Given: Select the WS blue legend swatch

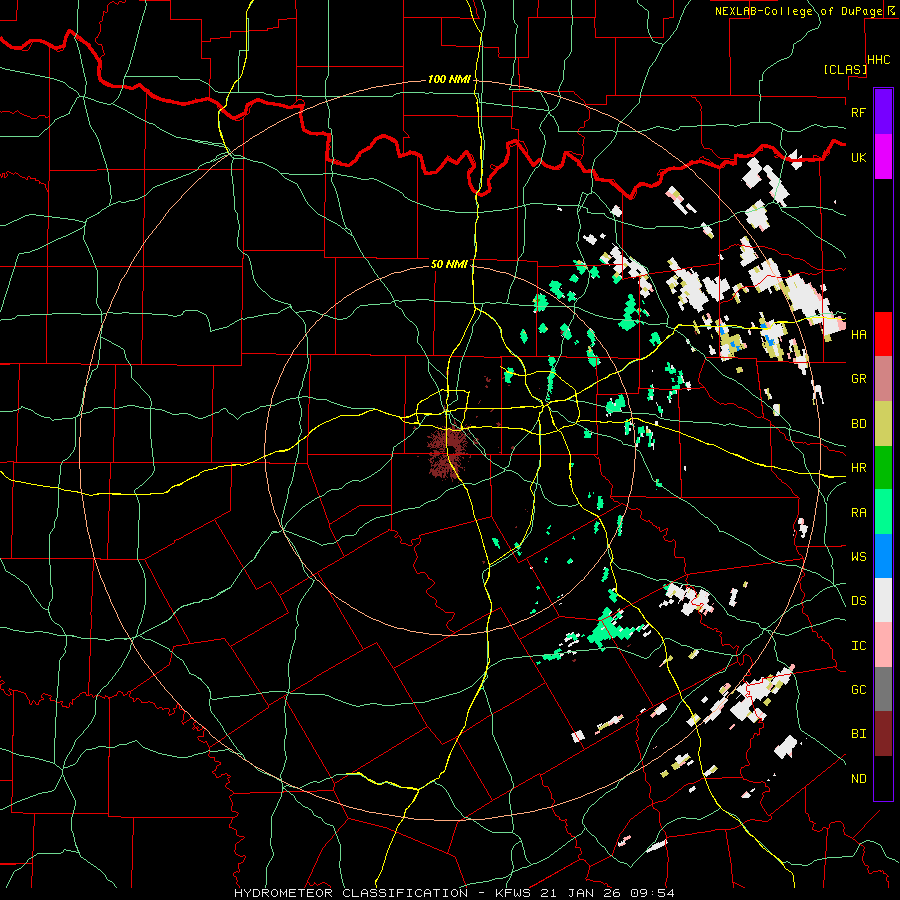Looking at the screenshot, I should pyautogui.click(x=883, y=556).
